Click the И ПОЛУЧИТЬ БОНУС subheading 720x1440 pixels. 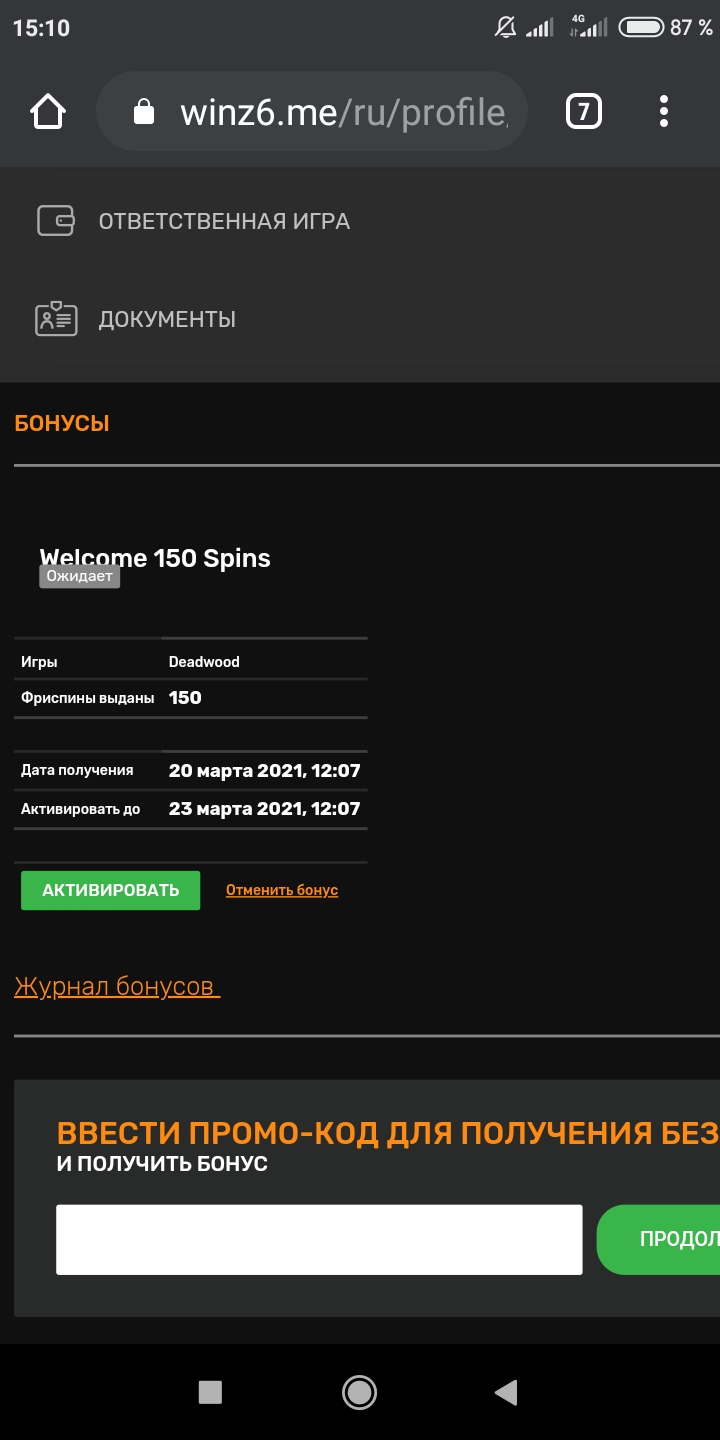[x=162, y=1164]
